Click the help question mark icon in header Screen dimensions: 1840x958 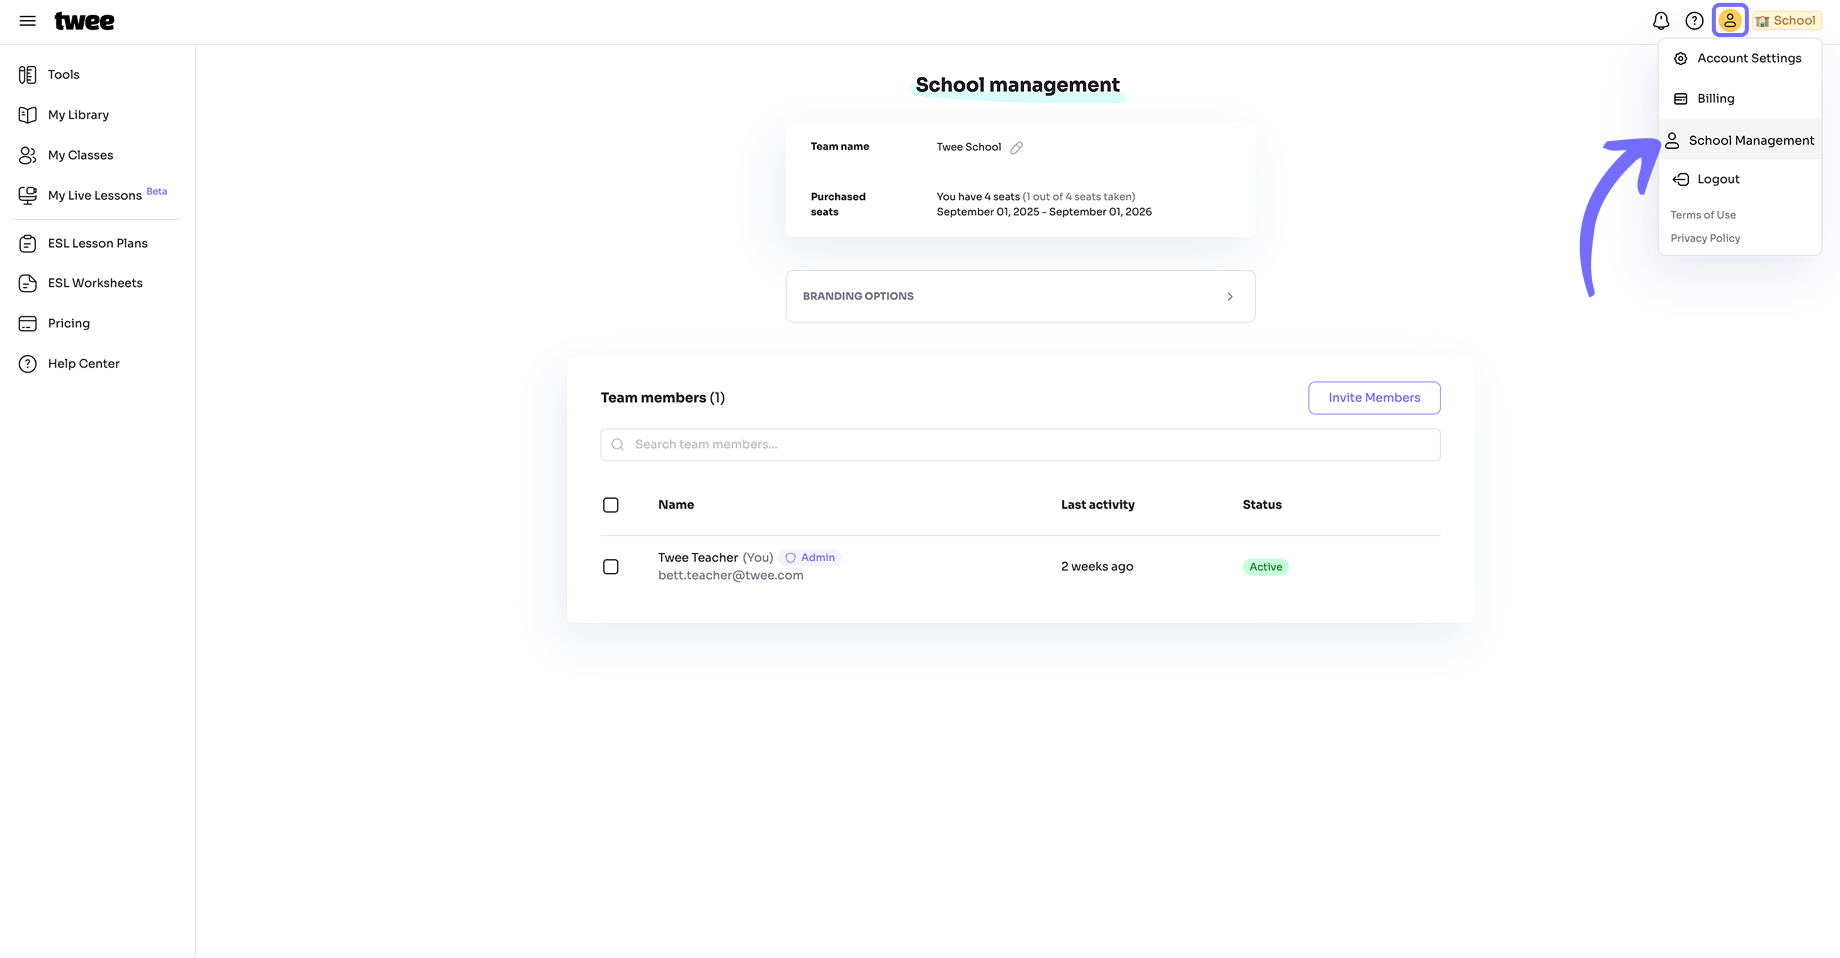[1694, 21]
